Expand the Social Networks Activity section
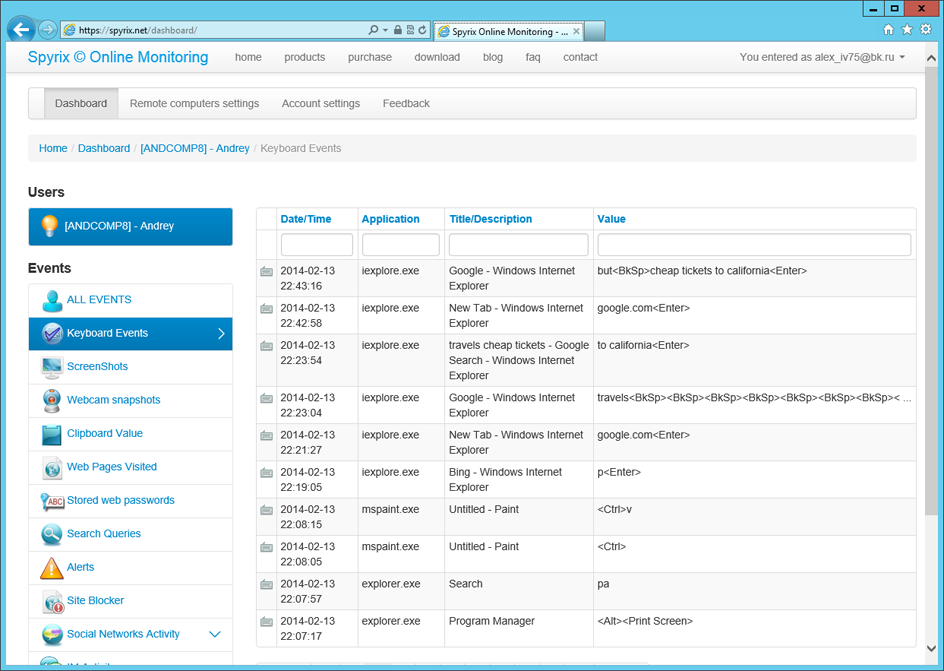This screenshot has height=671, width=944. pos(214,634)
